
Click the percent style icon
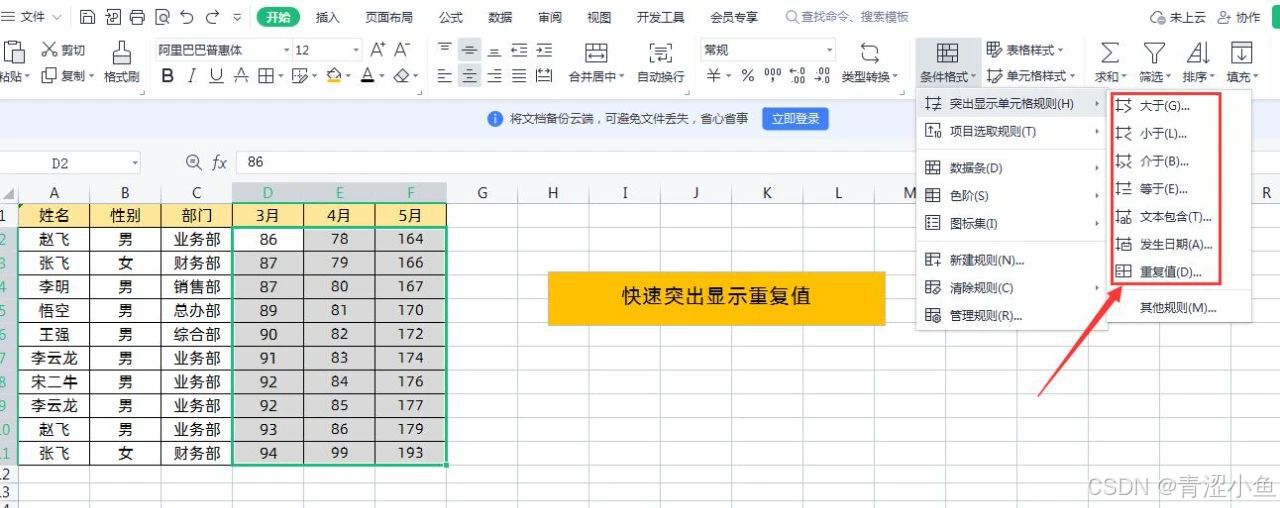click(748, 76)
